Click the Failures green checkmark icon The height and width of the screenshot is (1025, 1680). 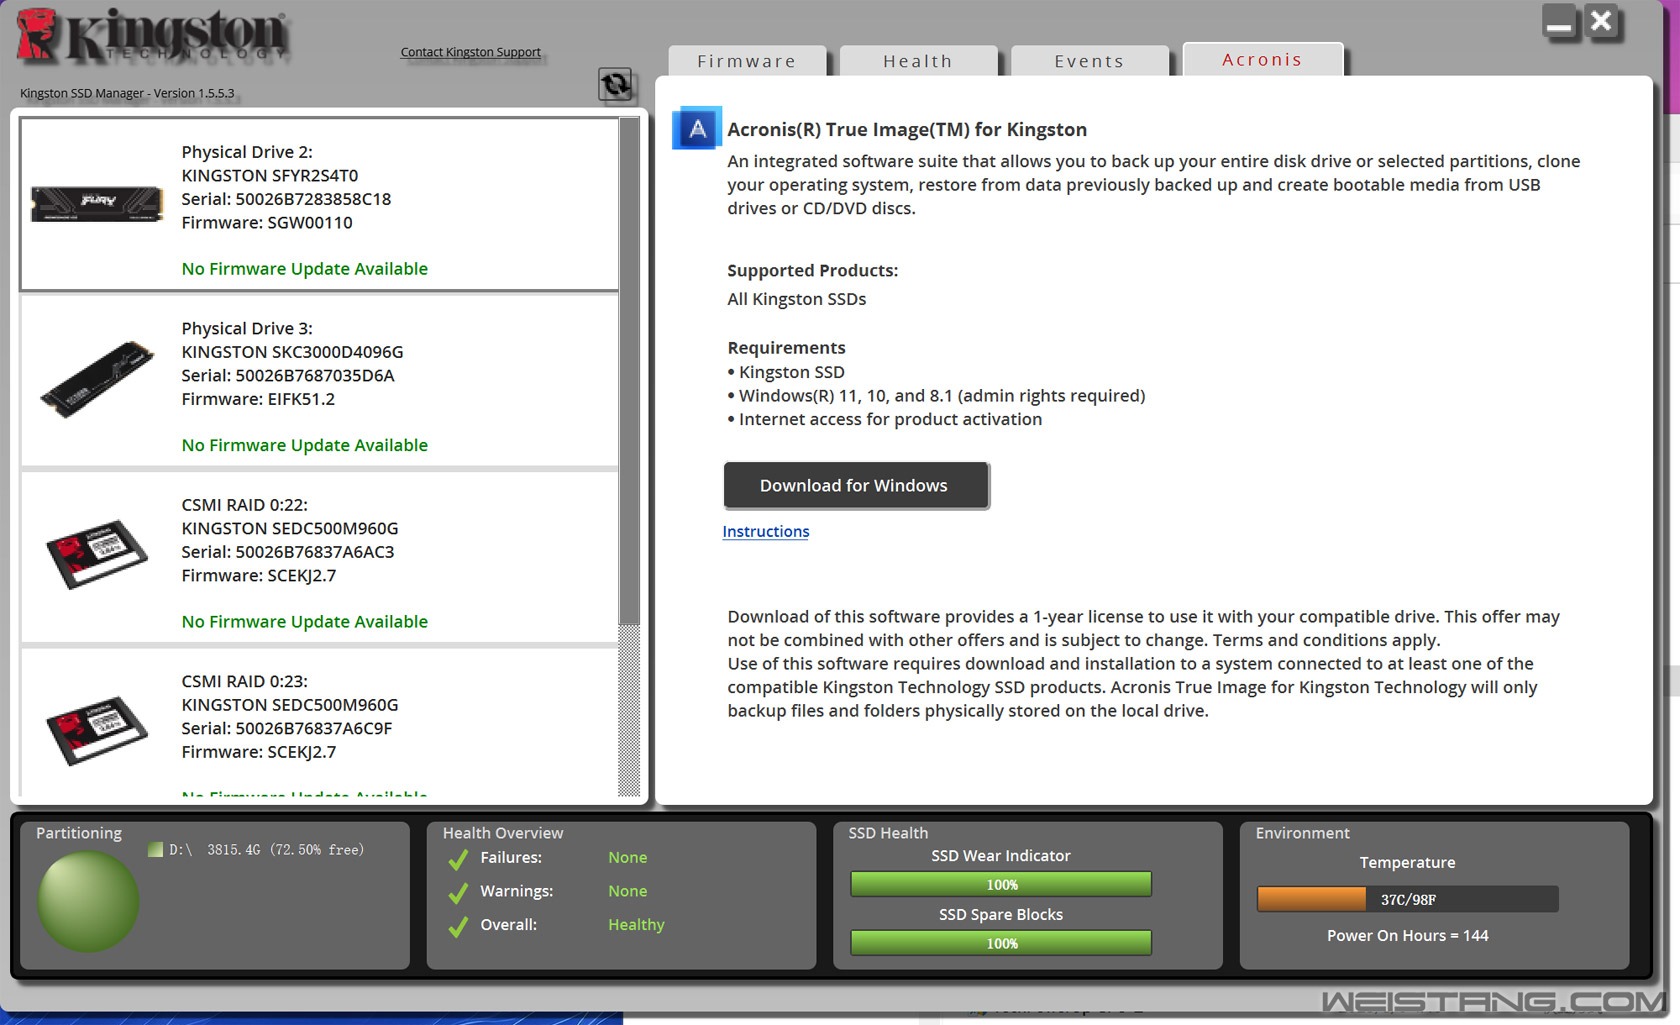[x=458, y=858]
